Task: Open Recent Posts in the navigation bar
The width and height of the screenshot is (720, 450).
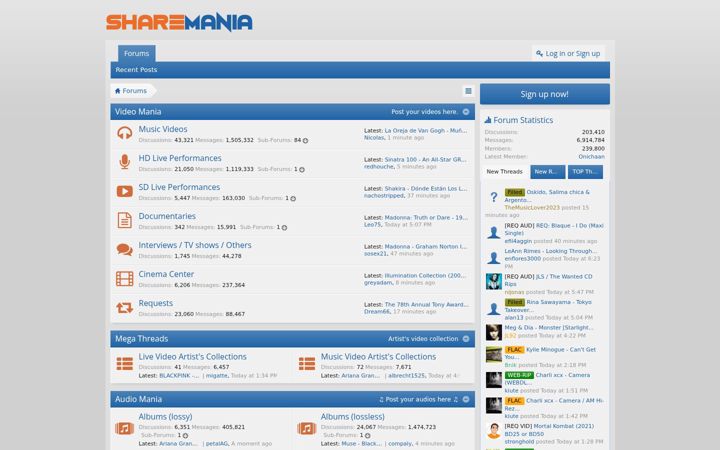Action: 136,70
